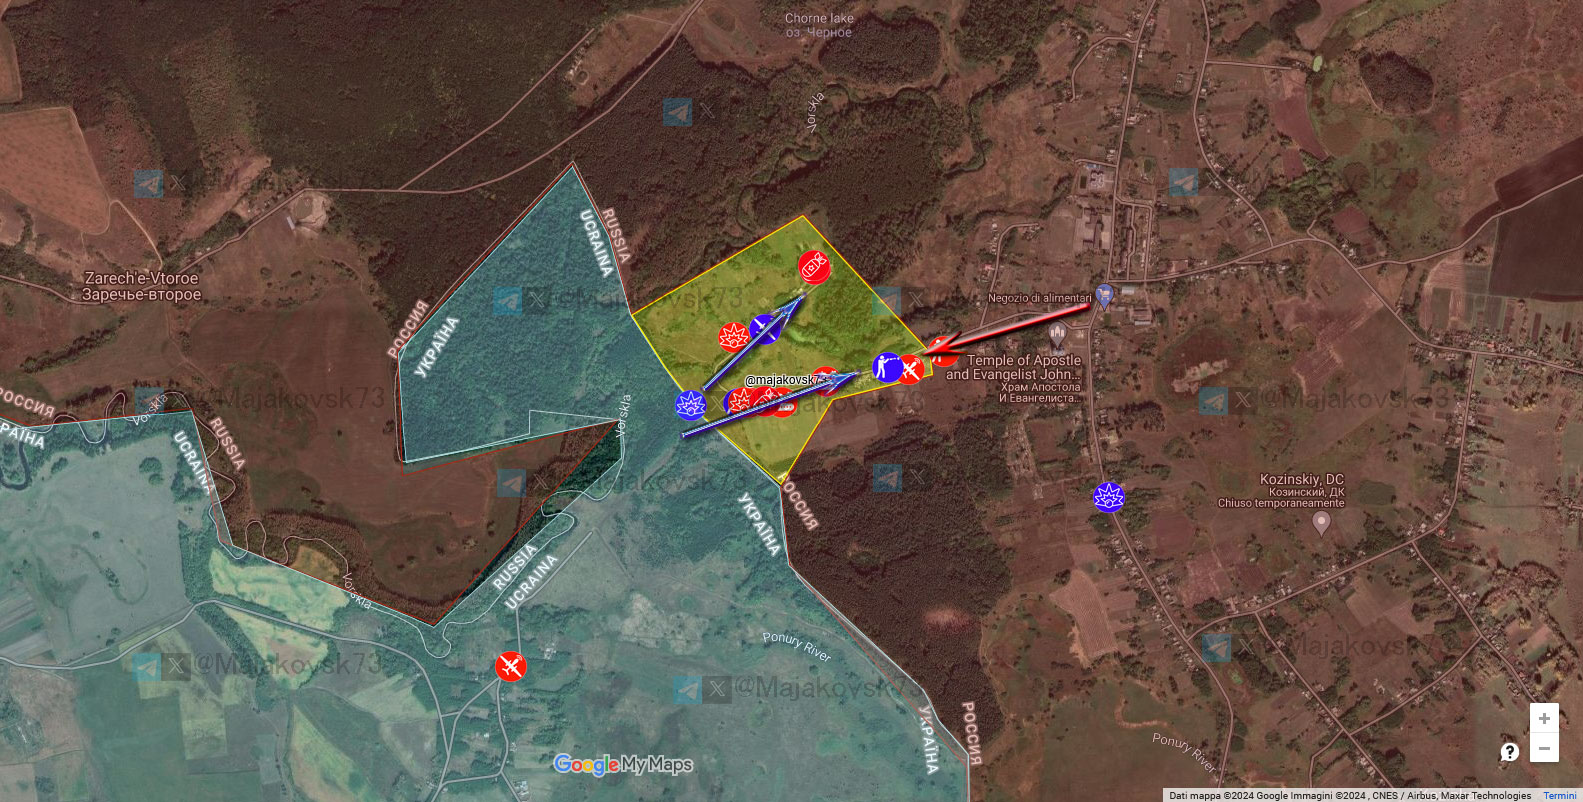This screenshot has width=1583, height=802.
Task: Click the grocery store shopping cart pin
Action: [1104, 296]
